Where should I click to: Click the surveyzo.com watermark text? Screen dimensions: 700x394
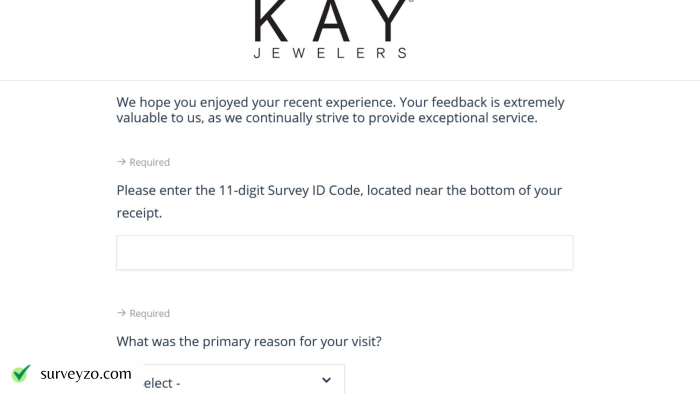point(86,374)
